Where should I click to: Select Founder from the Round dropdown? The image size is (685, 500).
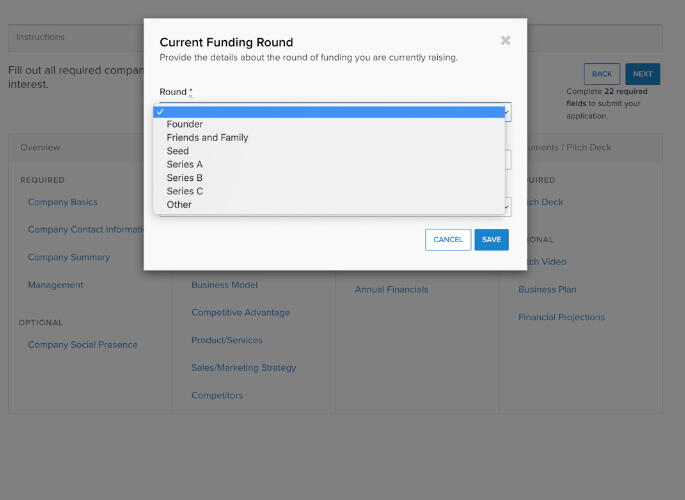[x=185, y=124]
